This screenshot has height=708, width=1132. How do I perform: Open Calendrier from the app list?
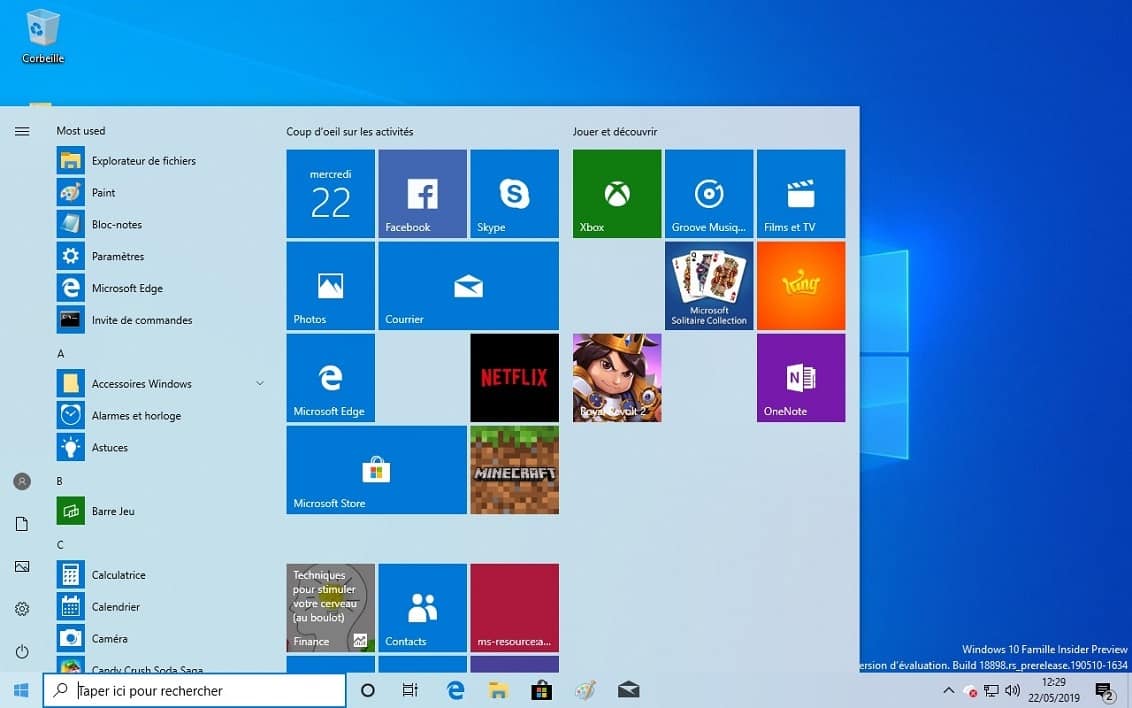(160, 607)
